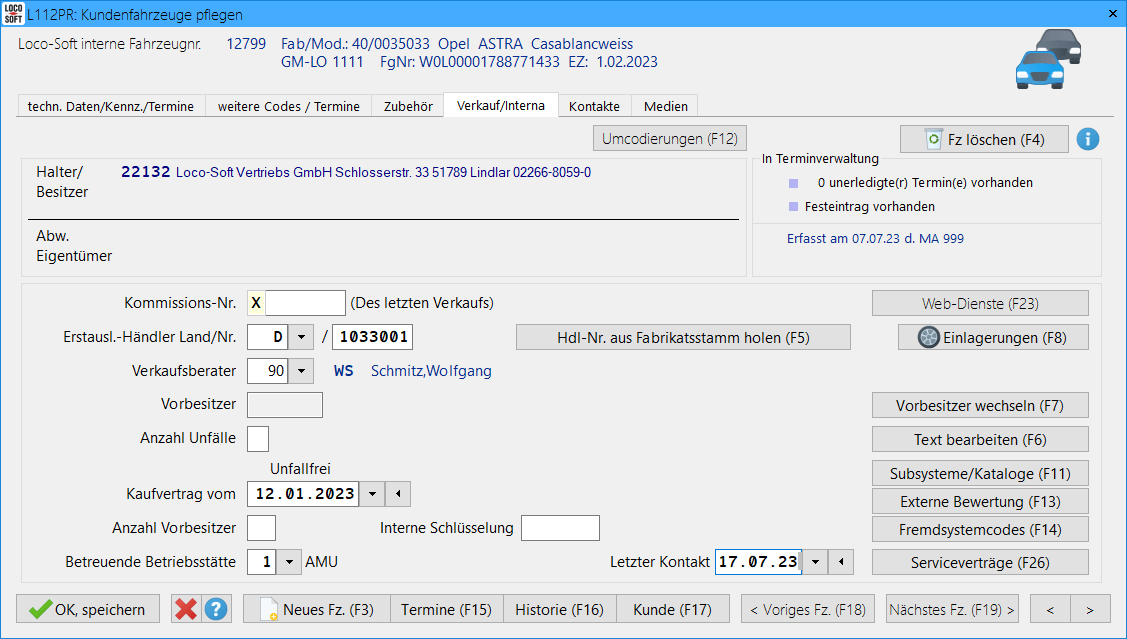Click the red X cancel icon
Viewport: 1127px width, 639px height.
point(185,609)
